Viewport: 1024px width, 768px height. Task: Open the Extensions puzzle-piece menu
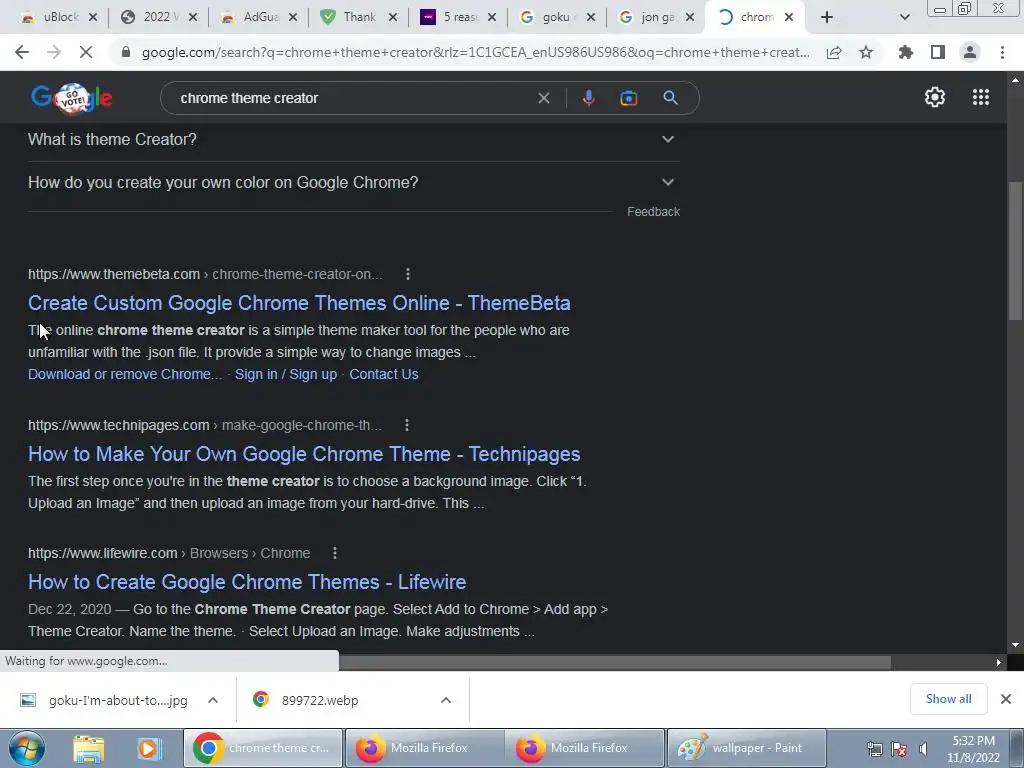pyautogui.click(x=905, y=52)
